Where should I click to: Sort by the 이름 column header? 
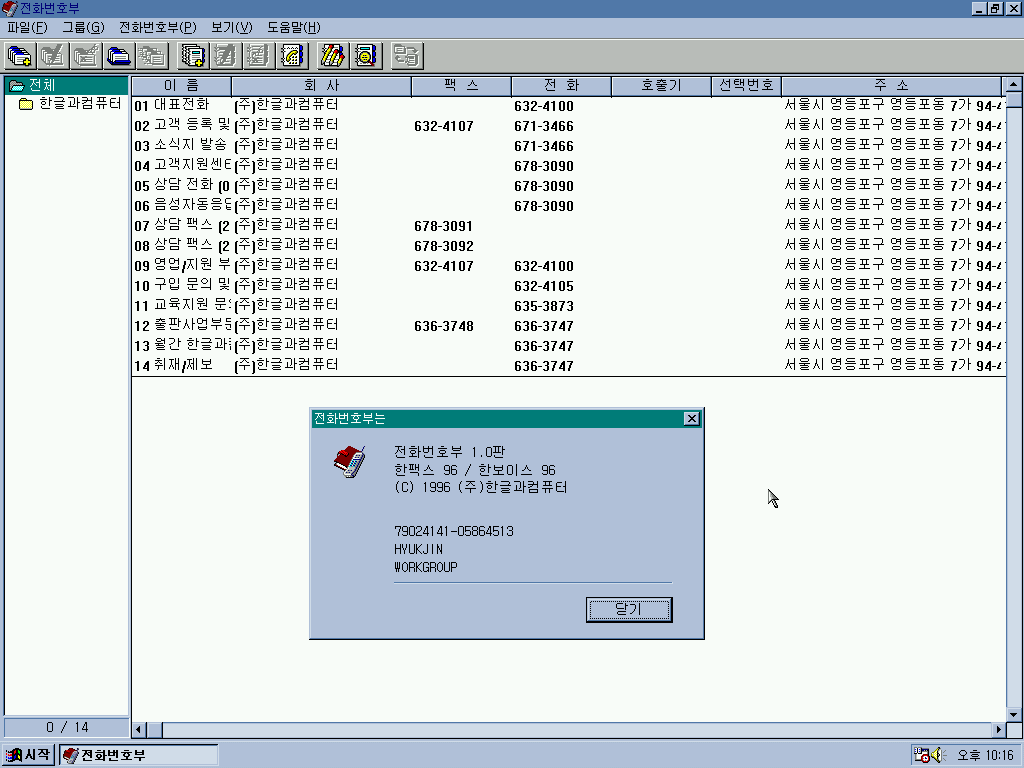pyautogui.click(x=182, y=86)
